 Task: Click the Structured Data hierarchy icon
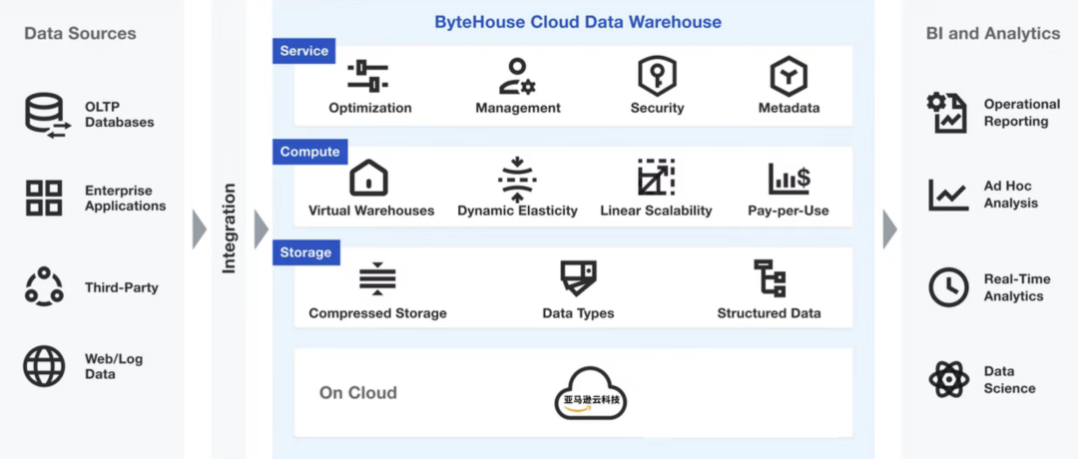point(770,278)
